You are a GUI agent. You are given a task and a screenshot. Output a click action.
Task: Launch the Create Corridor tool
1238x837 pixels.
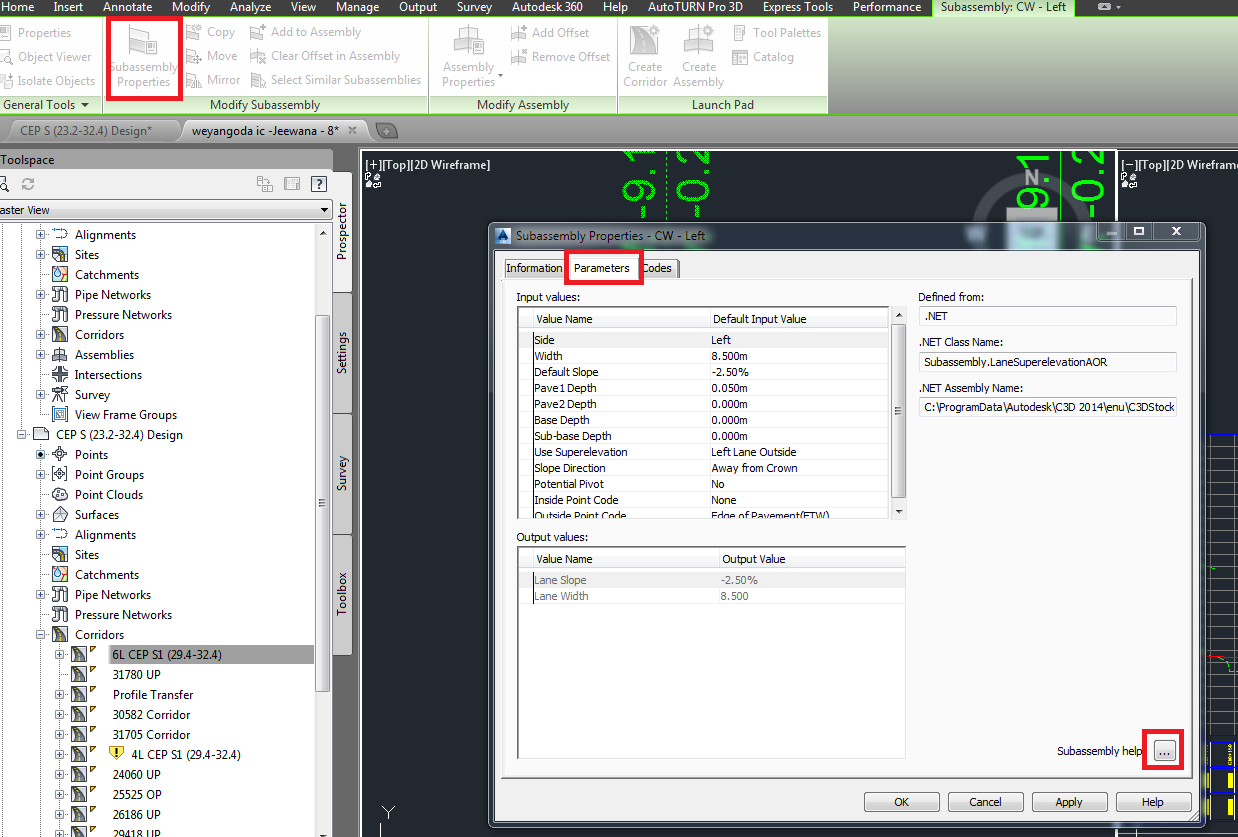pyautogui.click(x=644, y=54)
